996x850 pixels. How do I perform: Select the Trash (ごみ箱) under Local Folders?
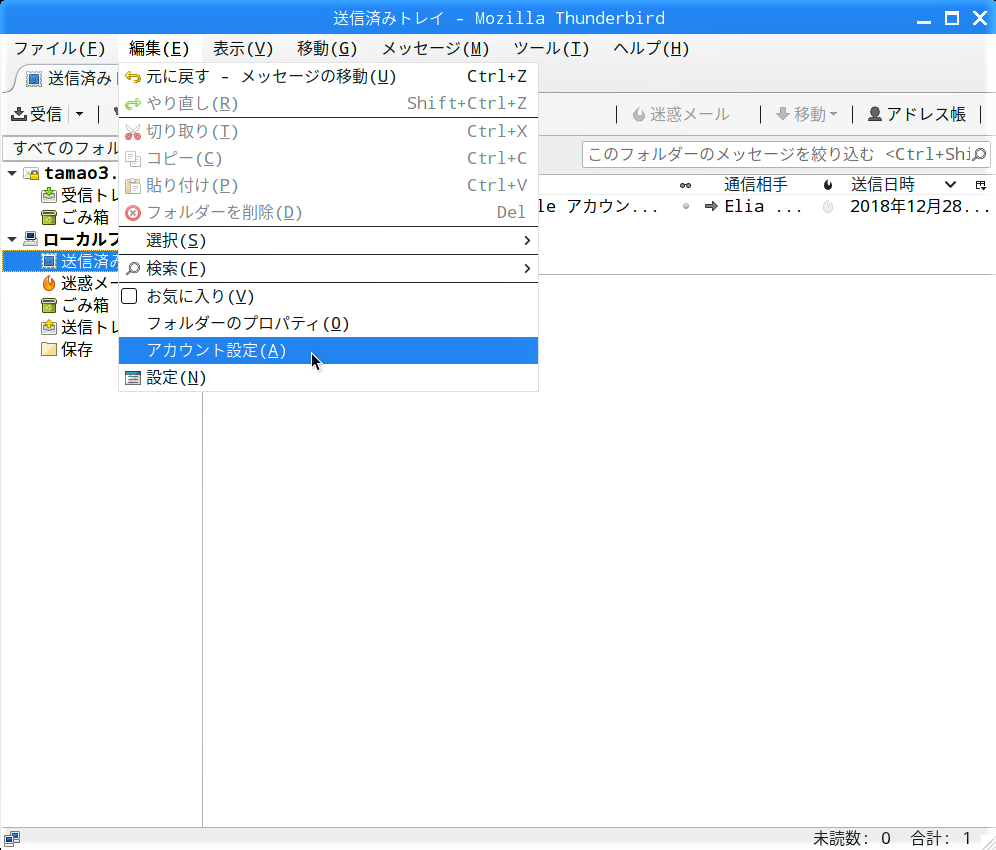pyautogui.click(x=60, y=306)
